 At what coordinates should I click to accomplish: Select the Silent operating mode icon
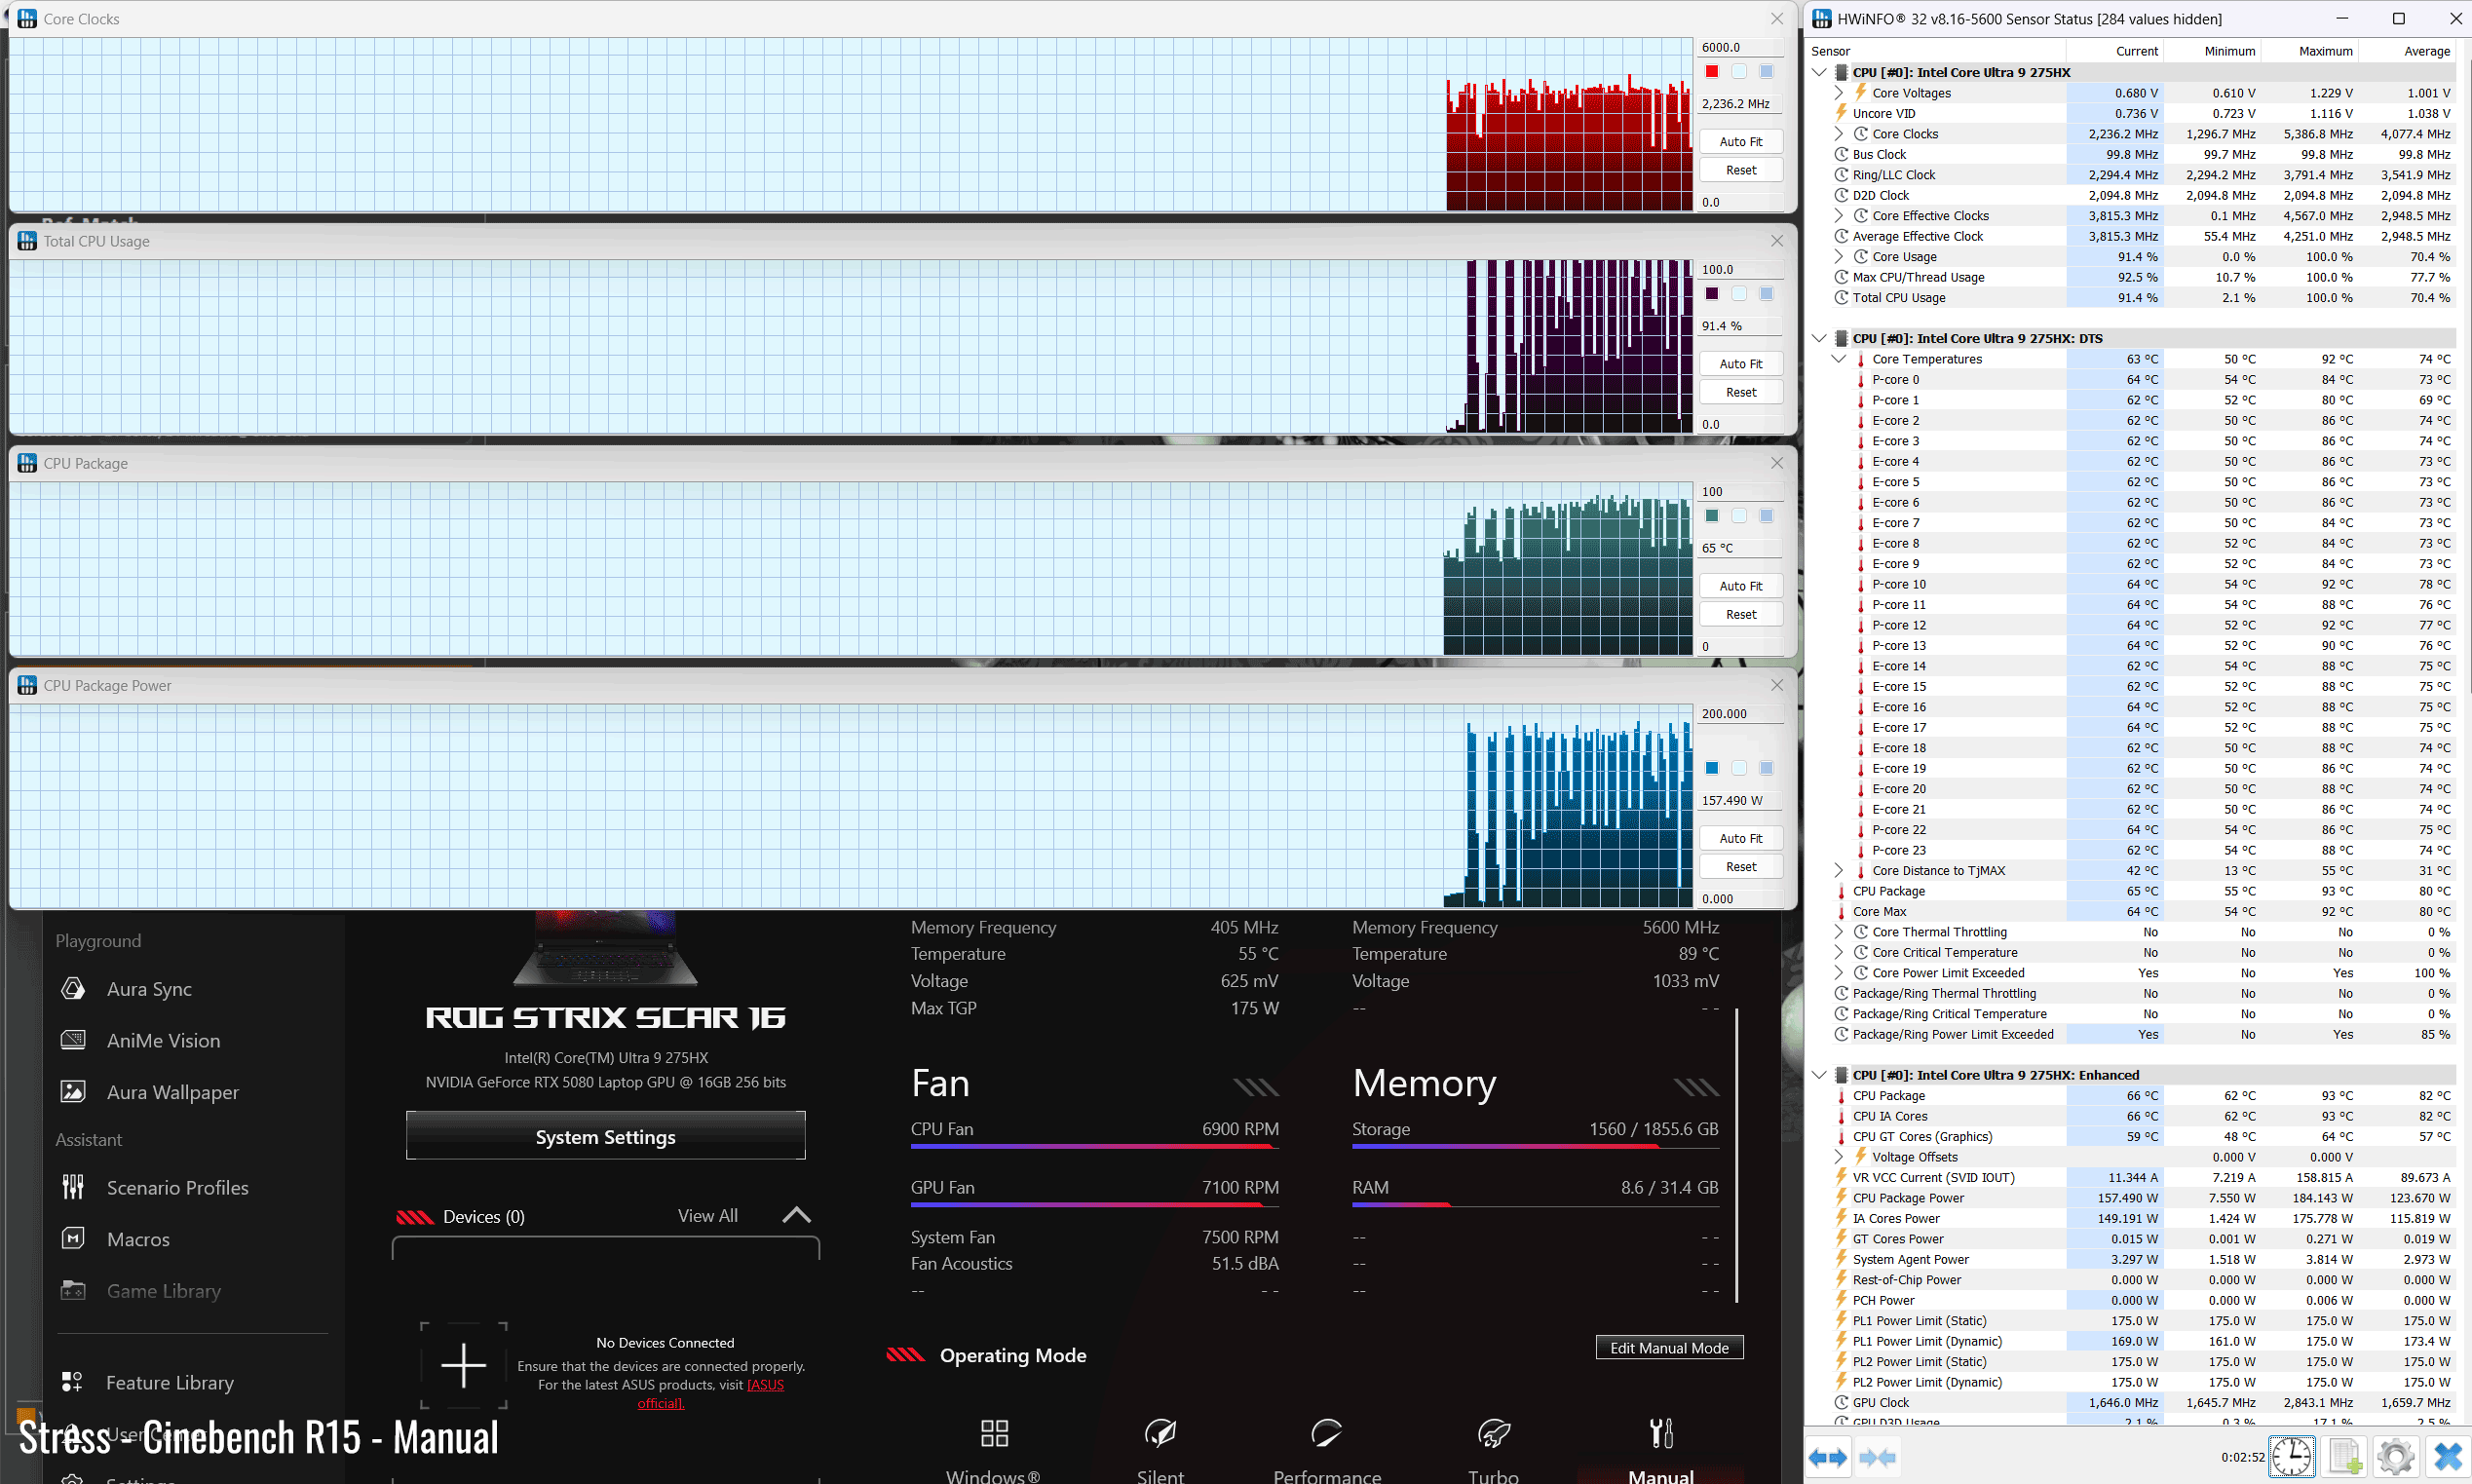click(x=1160, y=1433)
